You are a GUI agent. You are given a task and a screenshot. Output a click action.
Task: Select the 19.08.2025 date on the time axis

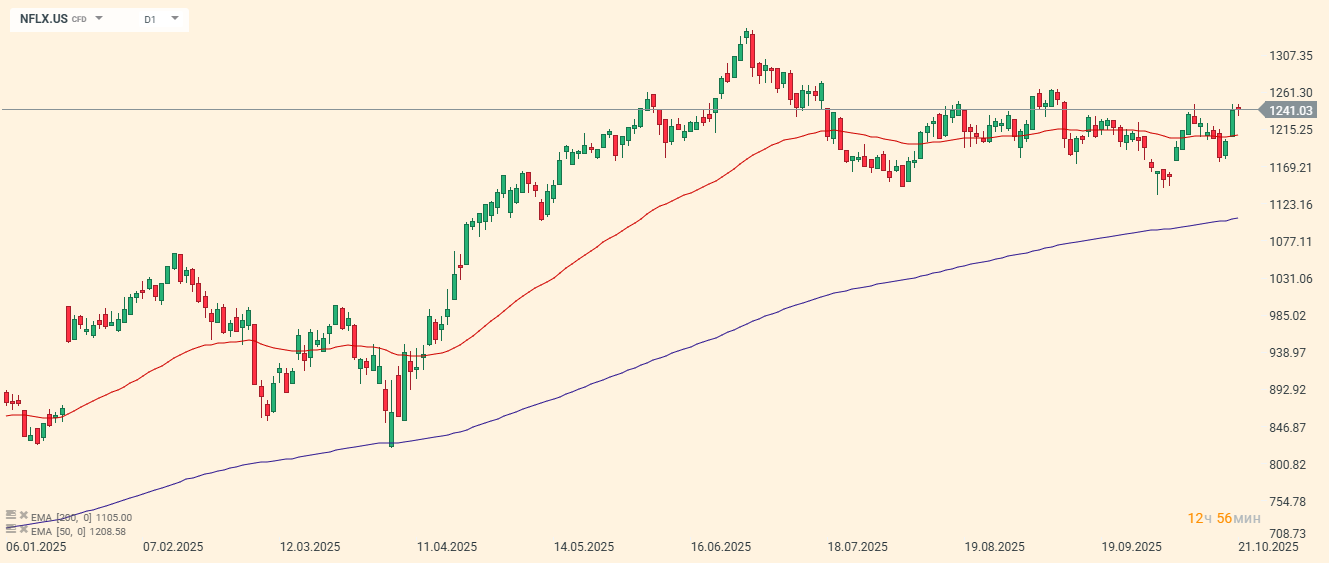(994, 547)
